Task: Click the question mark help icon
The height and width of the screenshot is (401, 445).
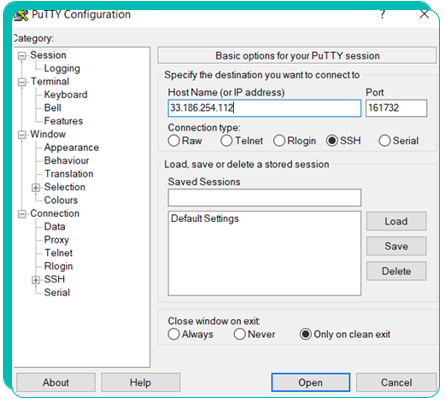Action: pyautogui.click(x=382, y=14)
